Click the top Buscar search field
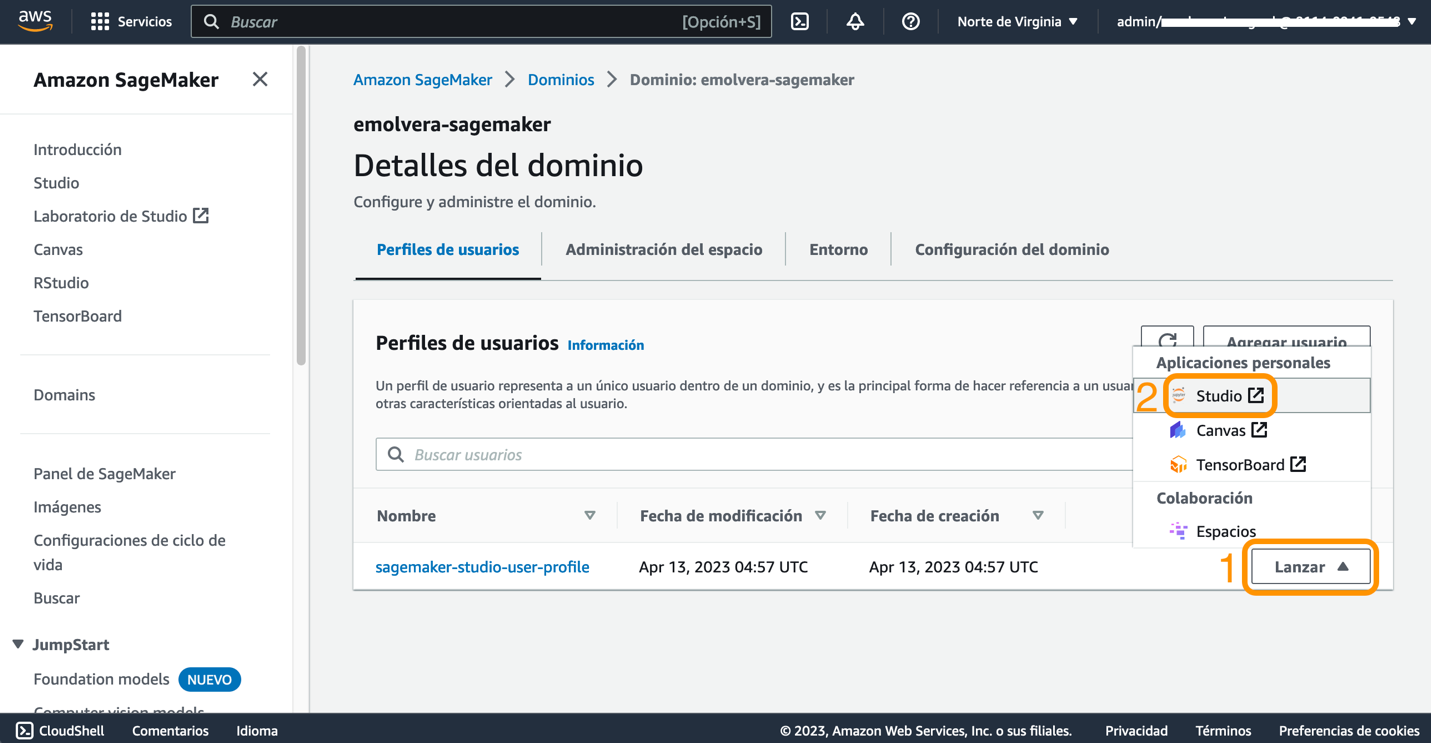 tap(481, 21)
